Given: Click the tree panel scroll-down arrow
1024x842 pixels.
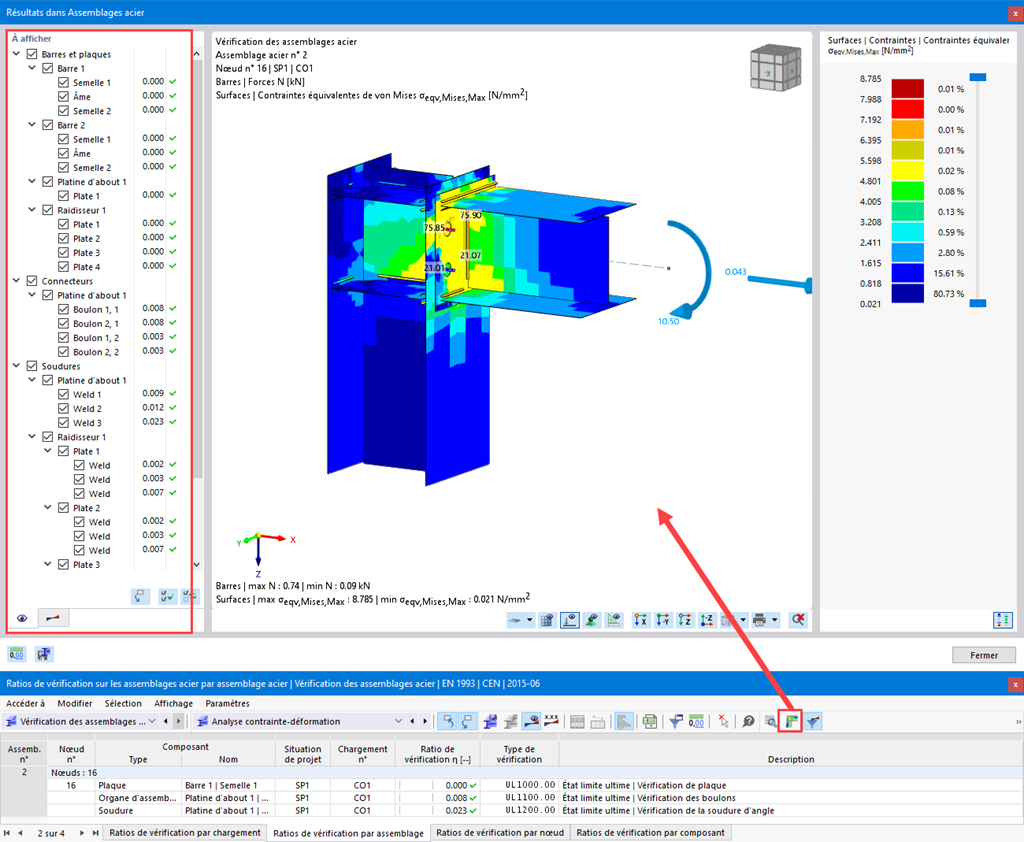Looking at the screenshot, I should tap(197, 564).
